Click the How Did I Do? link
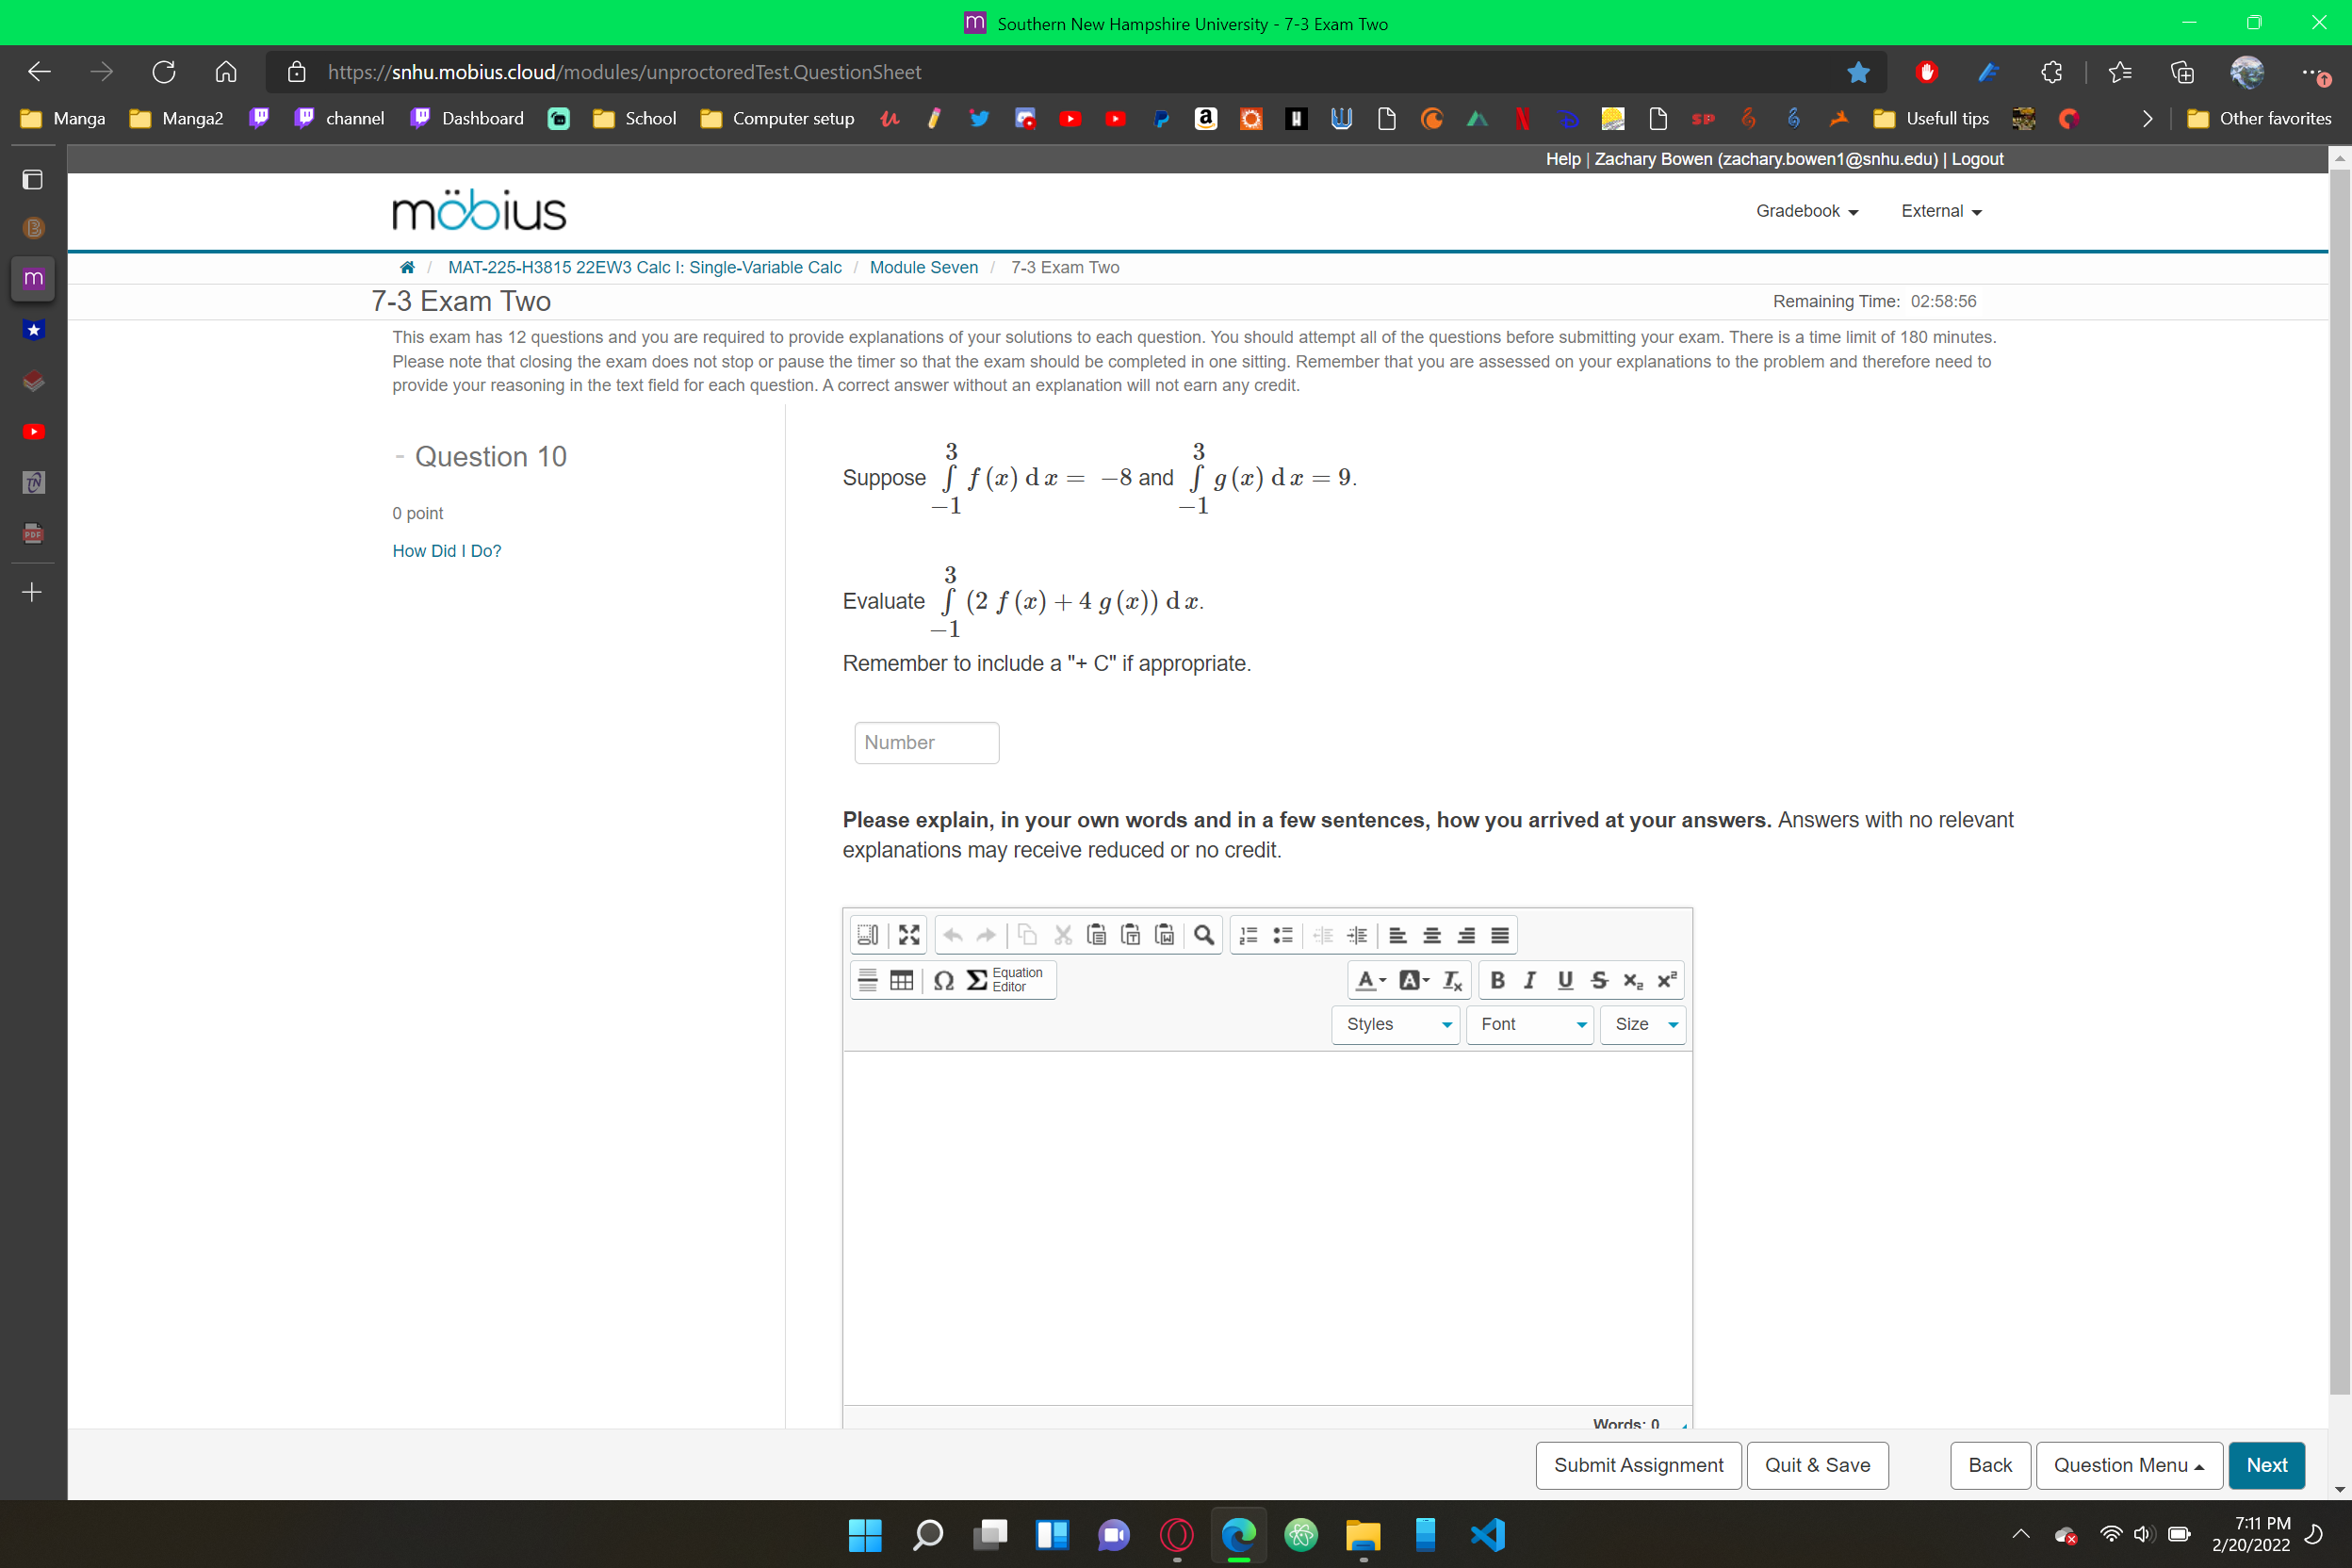The image size is (2352, 1568). [446, 550]
